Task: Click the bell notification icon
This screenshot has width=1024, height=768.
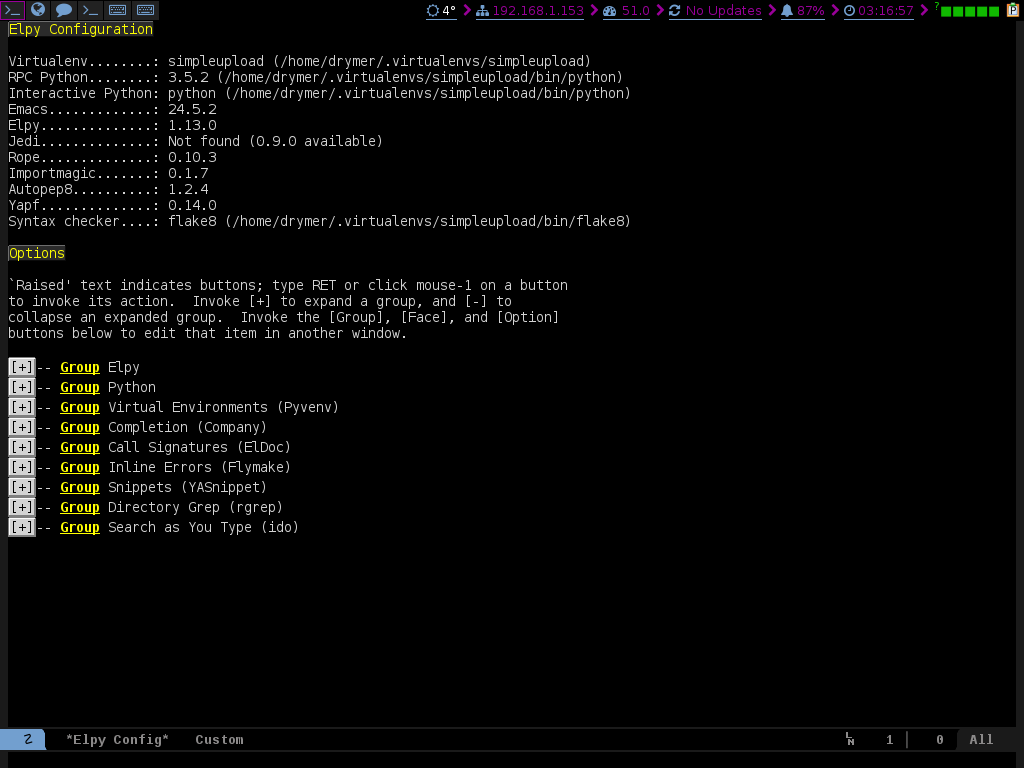Action: [787, 10]
